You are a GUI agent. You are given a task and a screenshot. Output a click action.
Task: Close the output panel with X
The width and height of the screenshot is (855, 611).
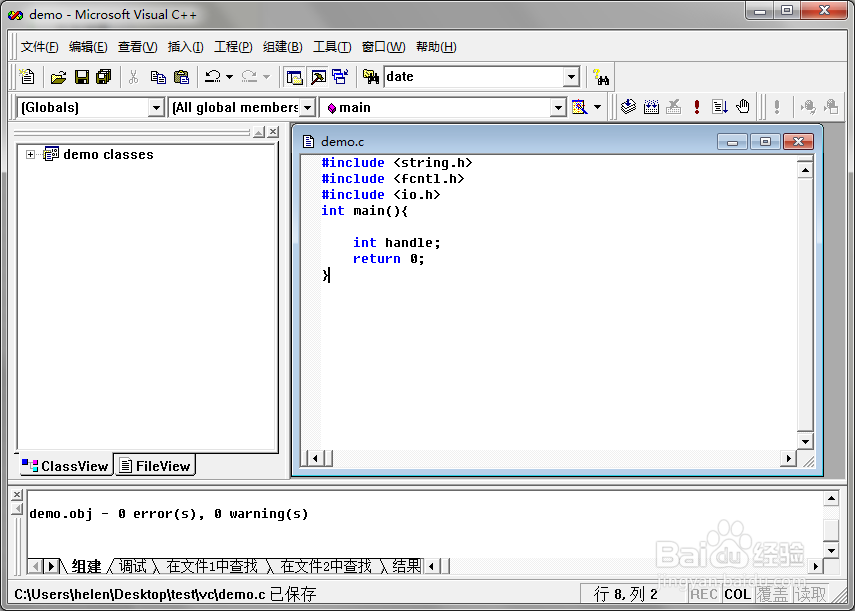click(17, 494)
